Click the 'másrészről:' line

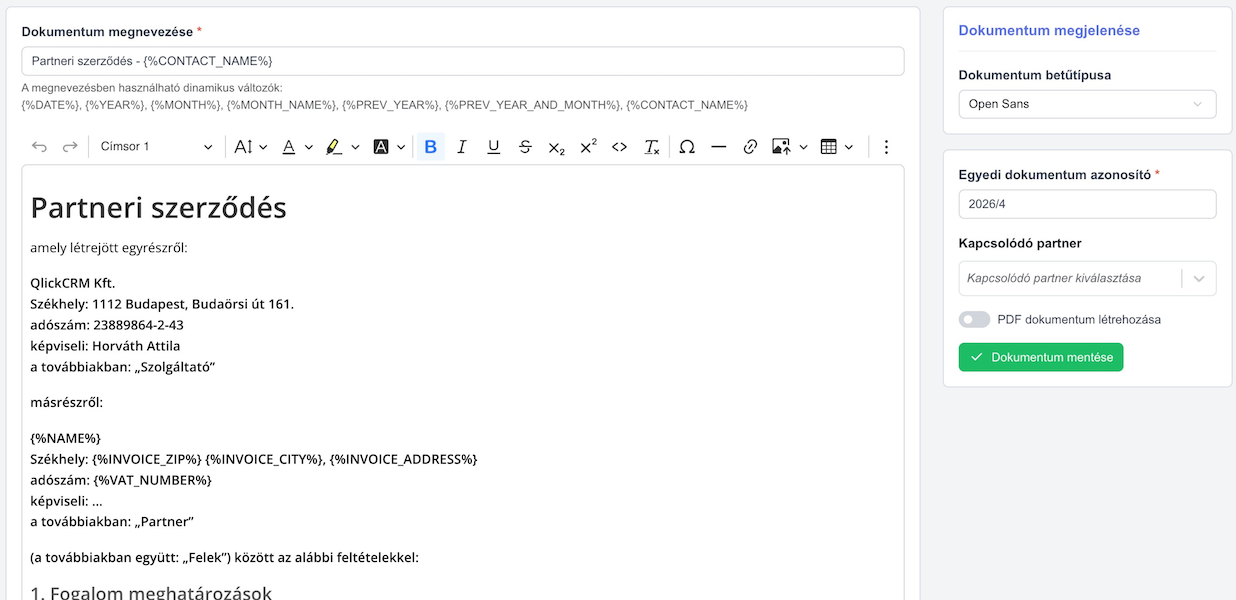(x=67, y=403)
